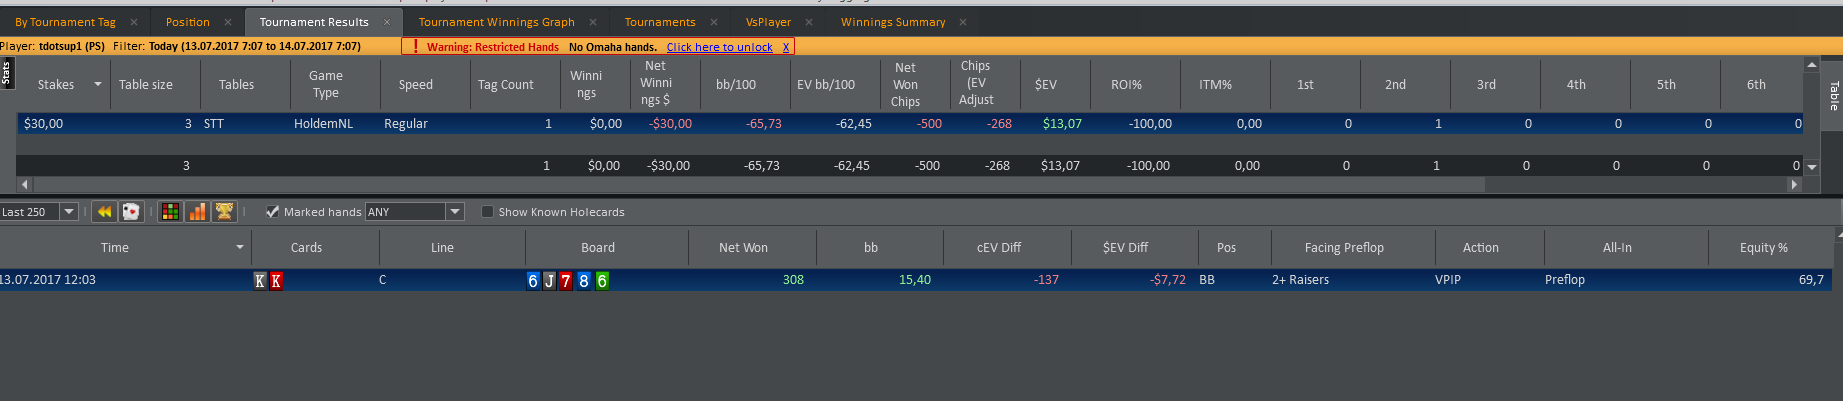Switch to the VsPlayer tab
This screenshot has height=401, width=1843.
[768, 22]
